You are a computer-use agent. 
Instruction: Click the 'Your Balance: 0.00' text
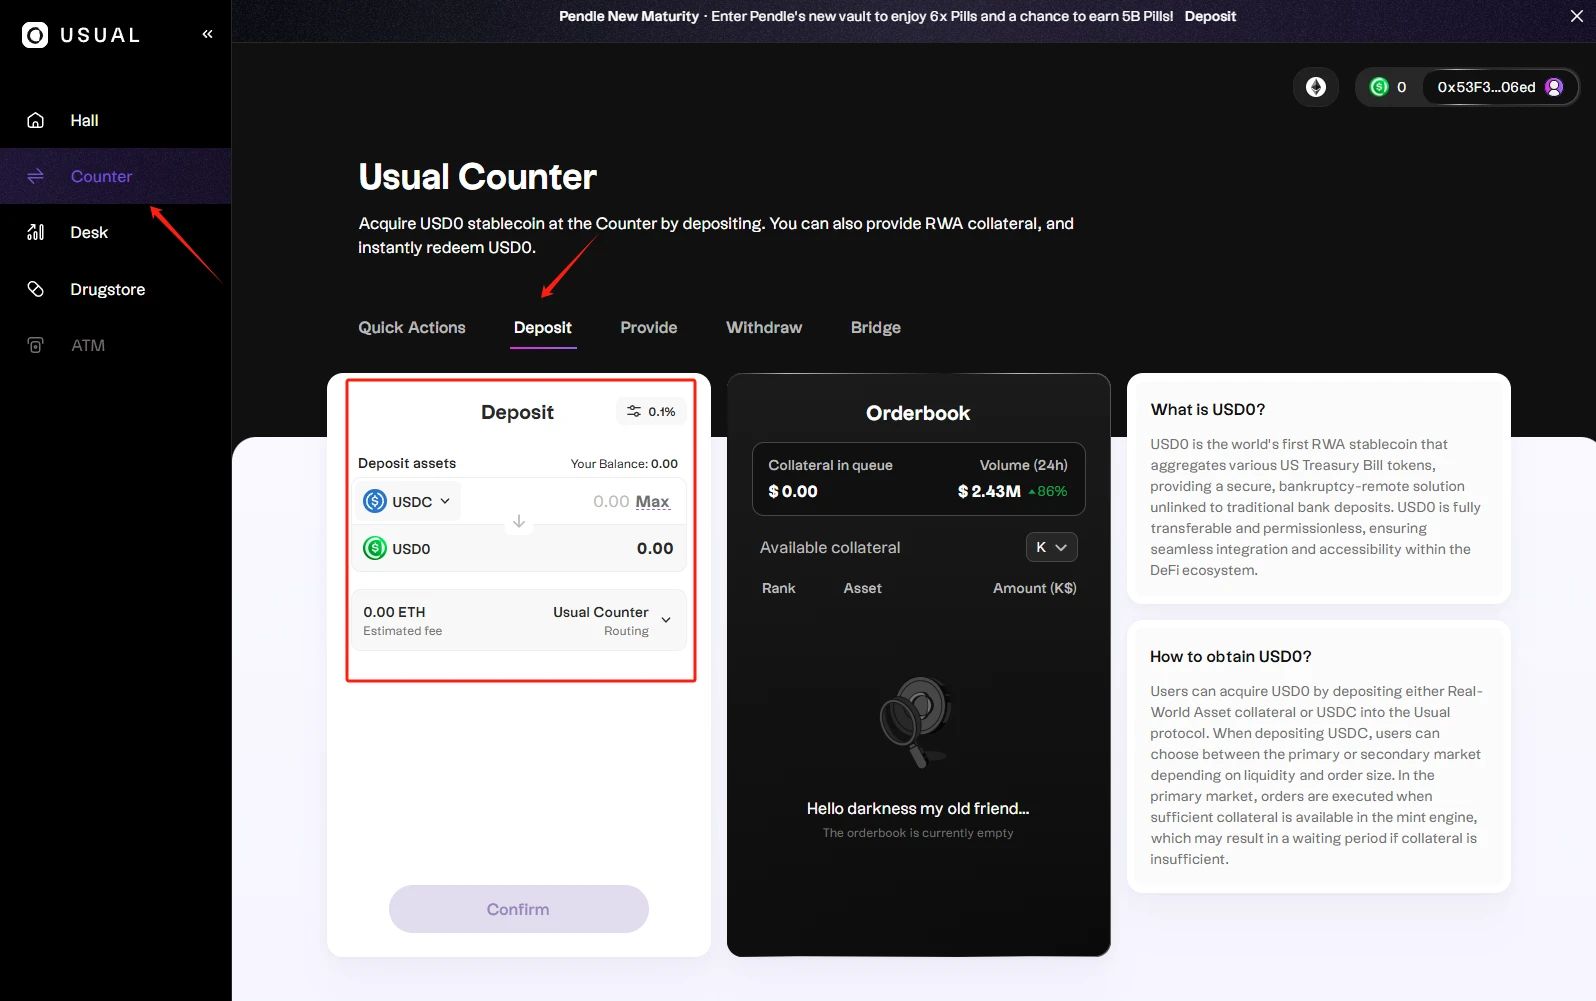click(624, 464)
